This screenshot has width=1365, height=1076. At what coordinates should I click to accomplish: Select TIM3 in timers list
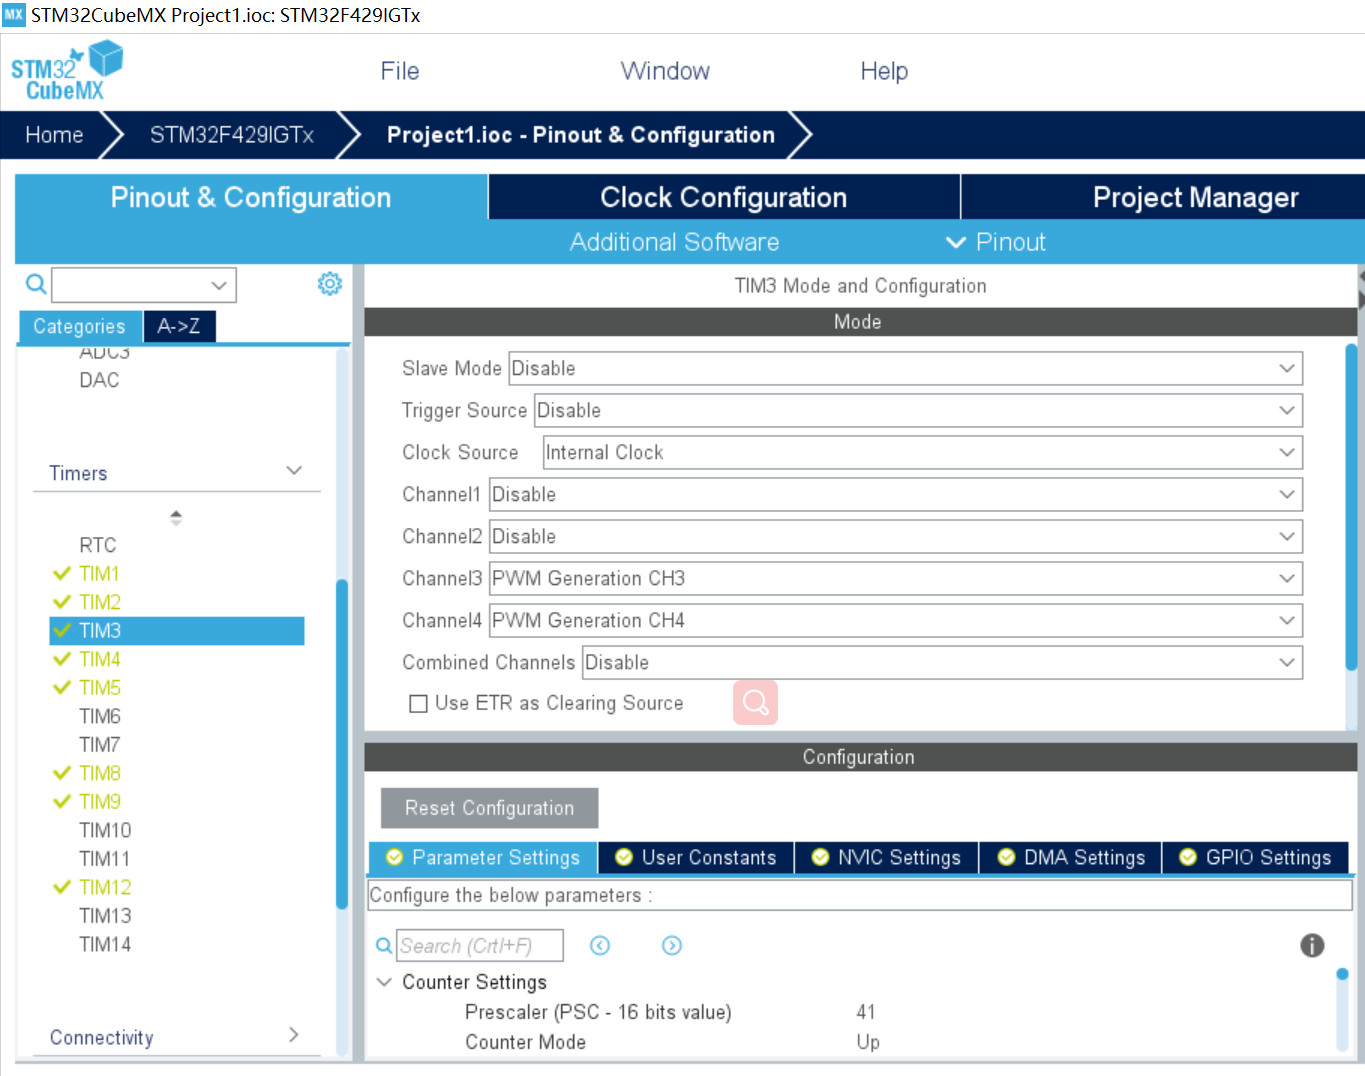(x=177, y=630)
